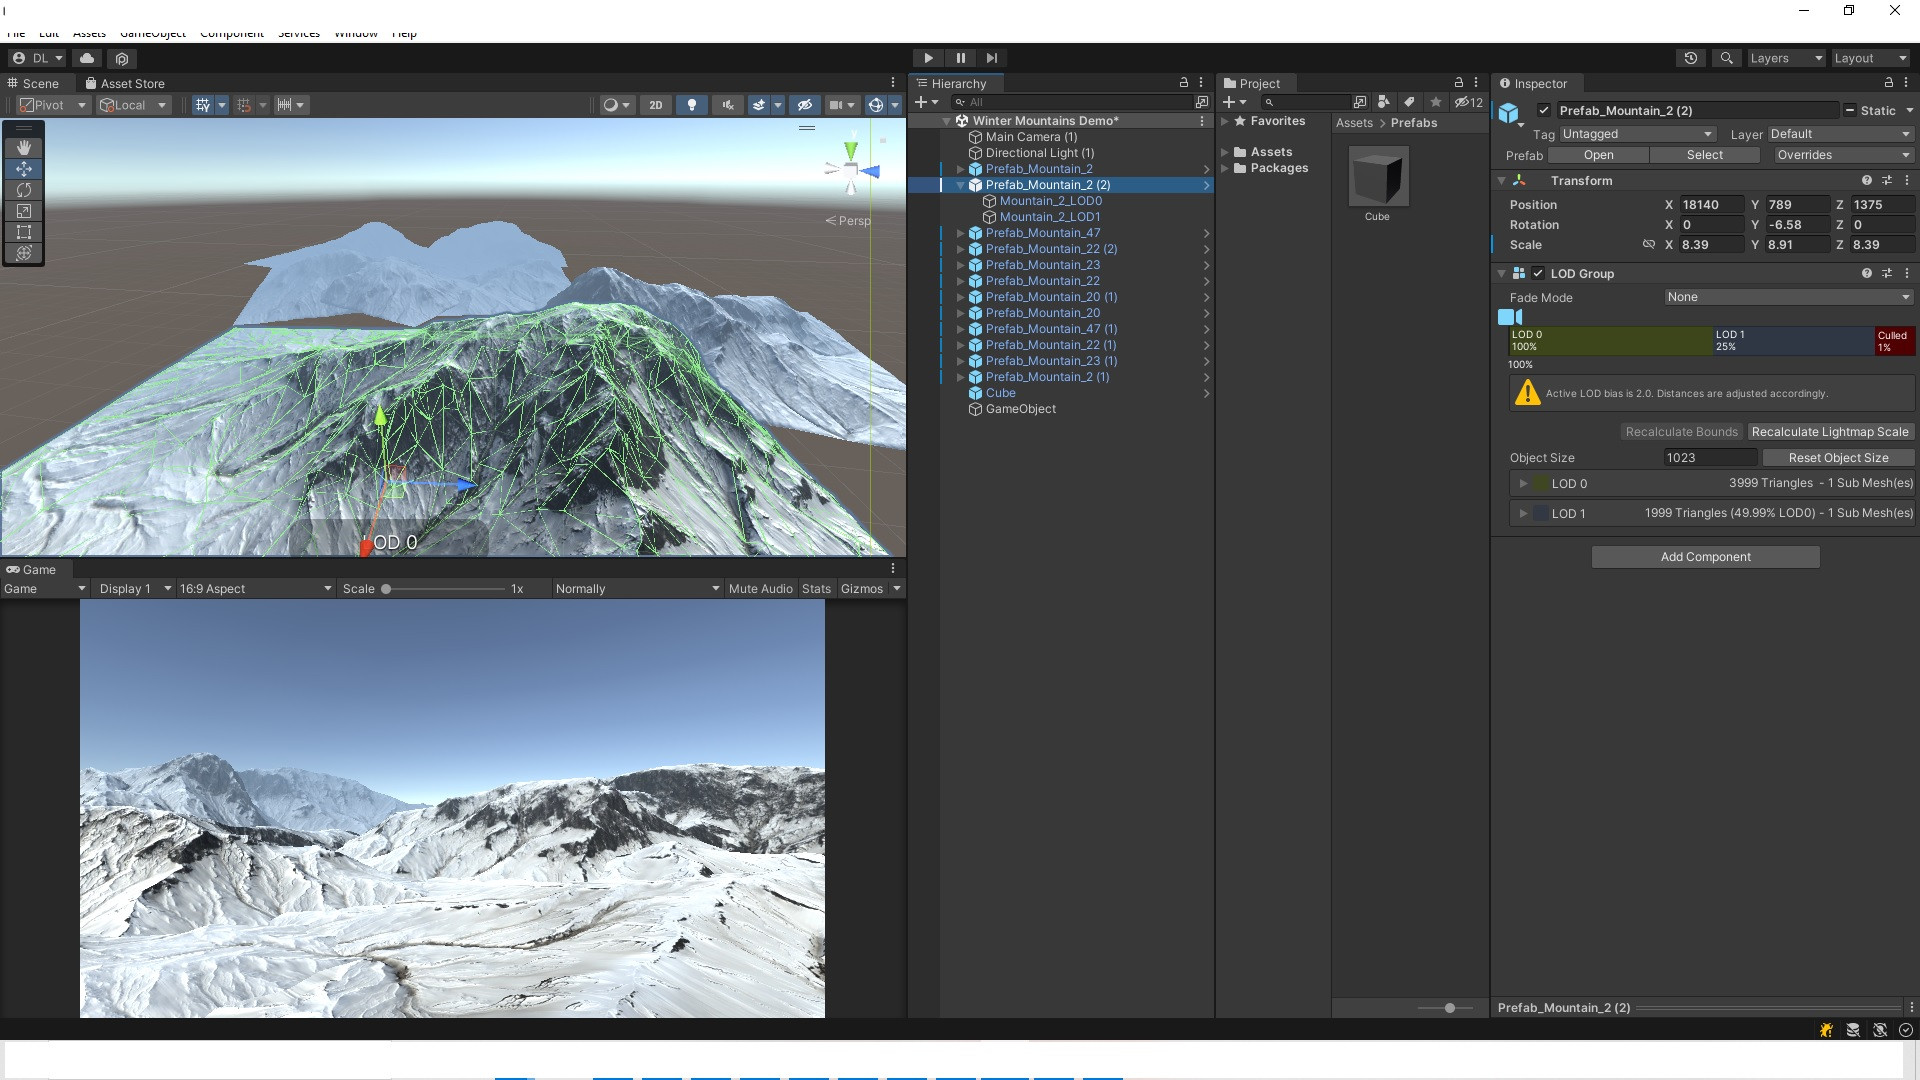Select the Cube prefab thumbnail
This screenshot has width=1920, height=1080.
[1377, 178]
